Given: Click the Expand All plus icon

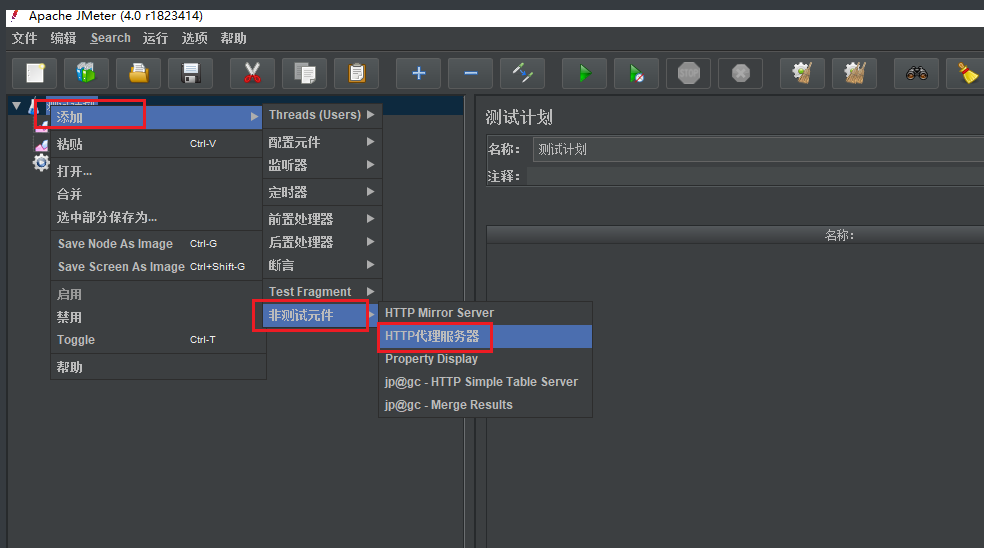Looking at the screenshot, I should point(419,73).
